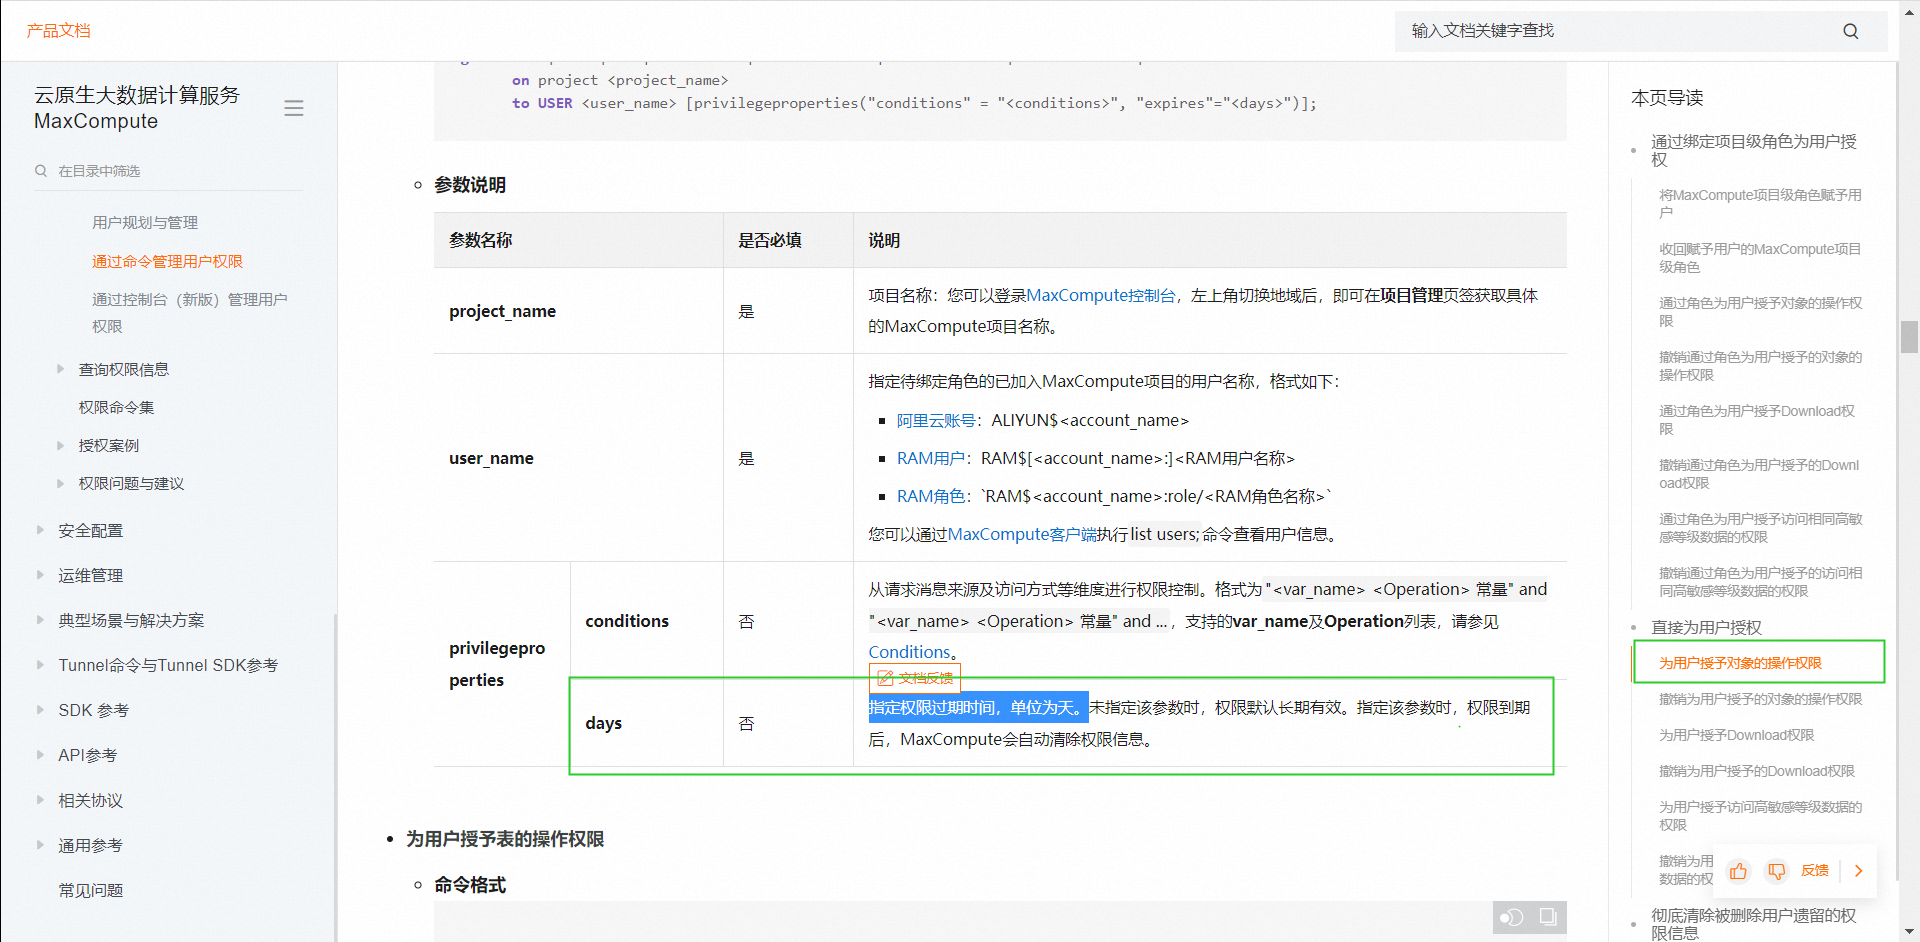Screen dimensions: 1920x942
Task: Open the MaxCompute控制台 link
Action: coord(1101,295)
